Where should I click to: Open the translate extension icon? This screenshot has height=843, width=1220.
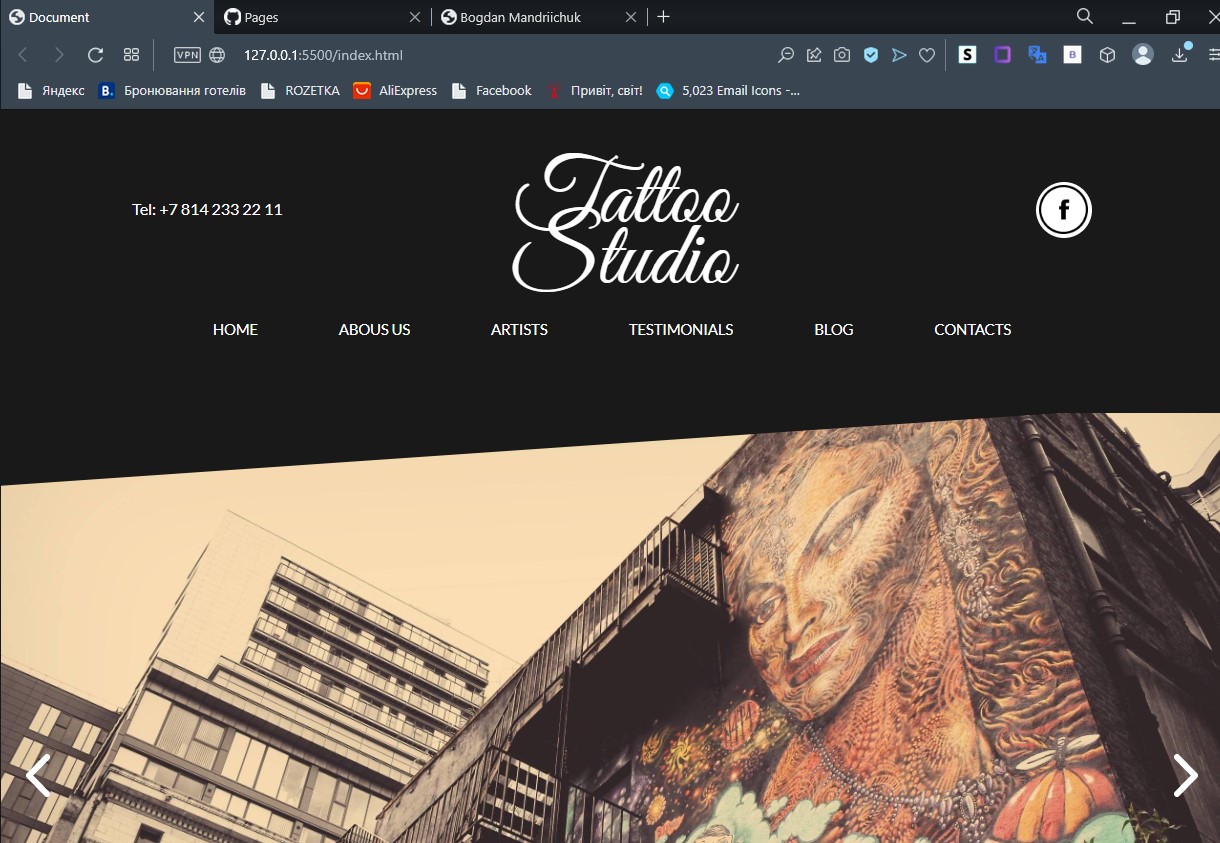(x=1037, y=55)
